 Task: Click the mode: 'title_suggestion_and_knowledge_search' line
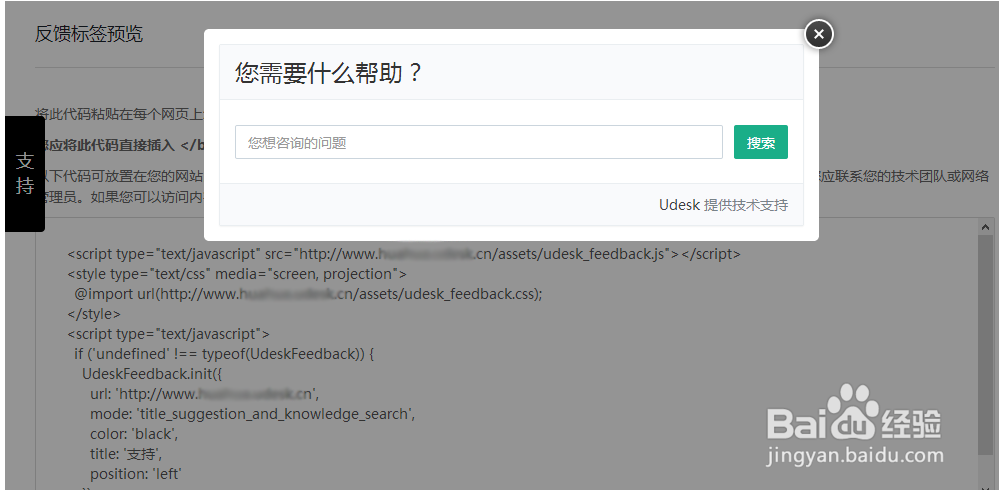(x=253, y=414)
